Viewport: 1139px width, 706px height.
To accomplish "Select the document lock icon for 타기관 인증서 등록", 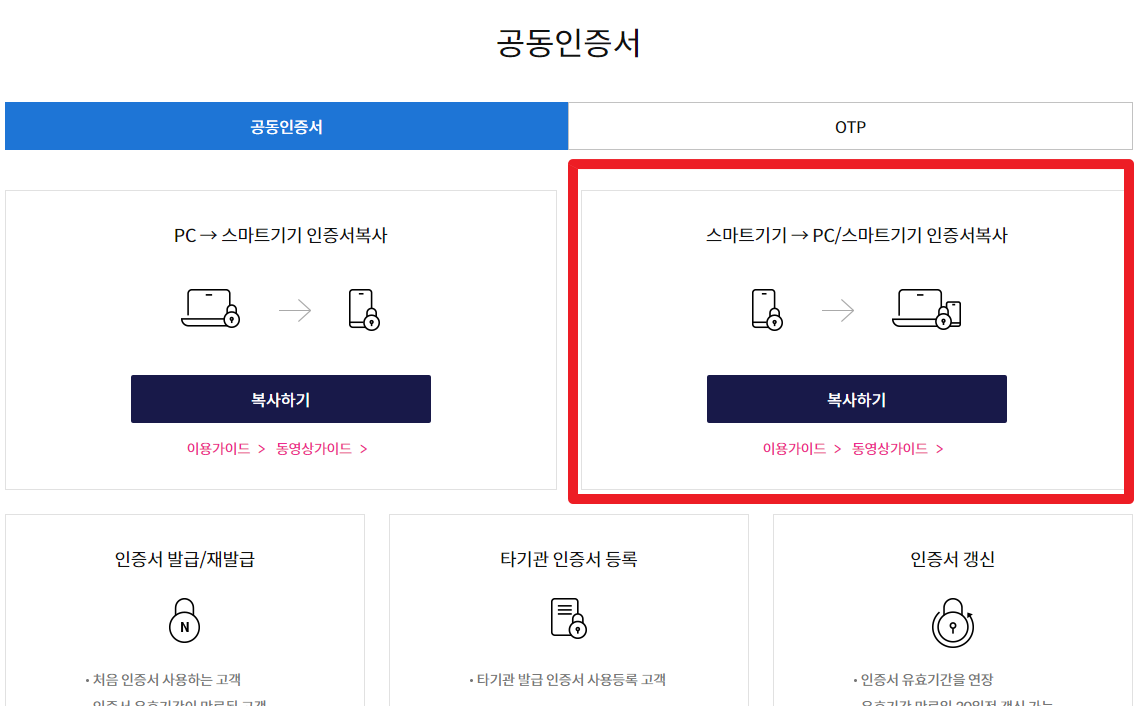I will point(568,619).
